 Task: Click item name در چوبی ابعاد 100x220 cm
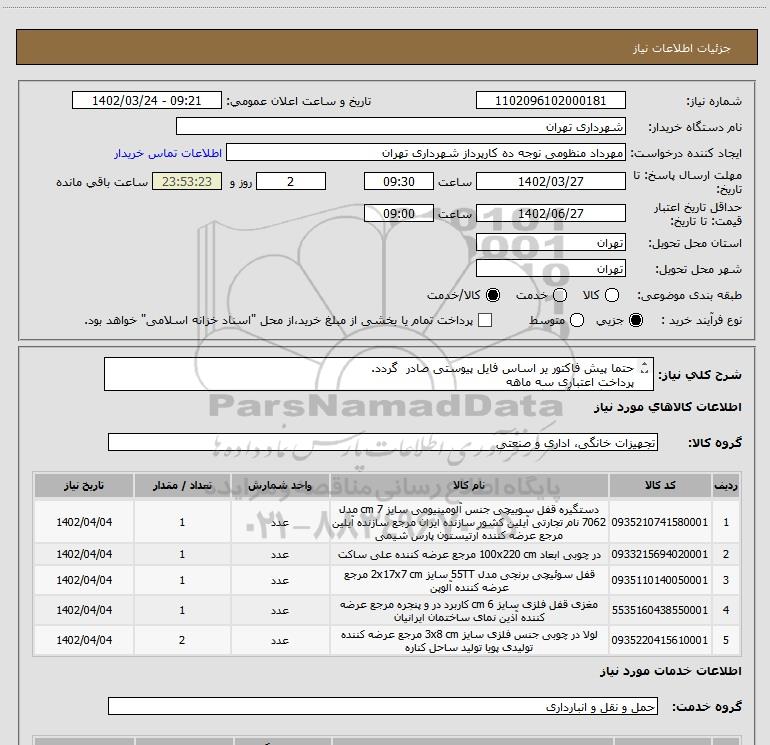tap(469, 554)
